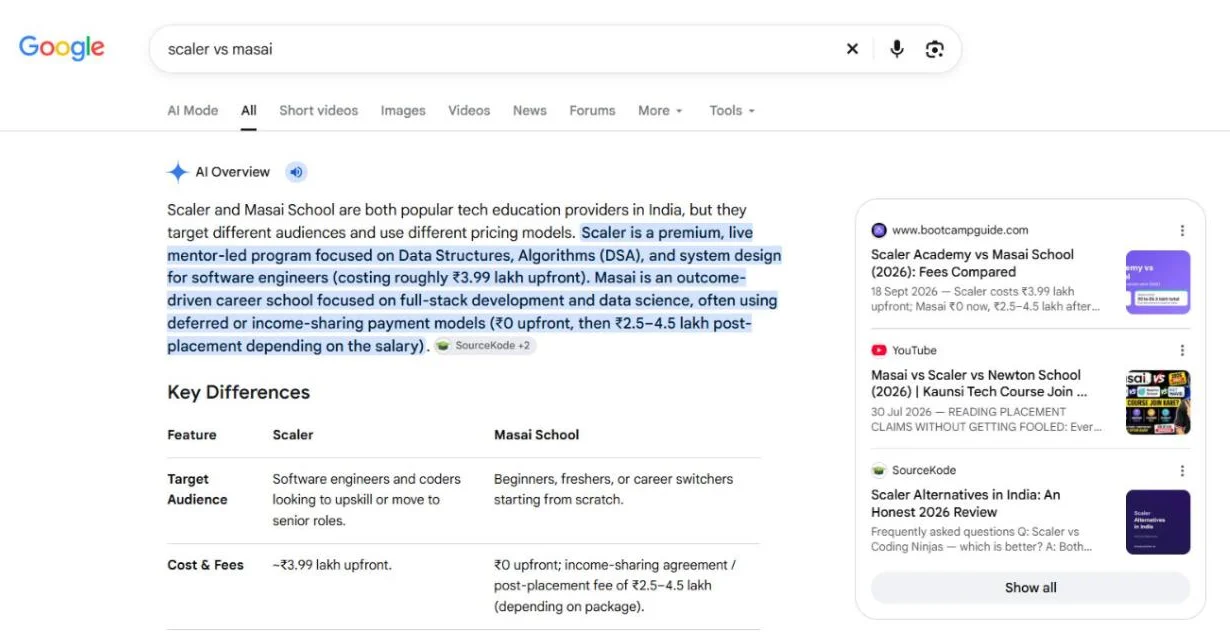
Task: Click 'Software engineers and coders' cell
Action: tap(366, 500)
